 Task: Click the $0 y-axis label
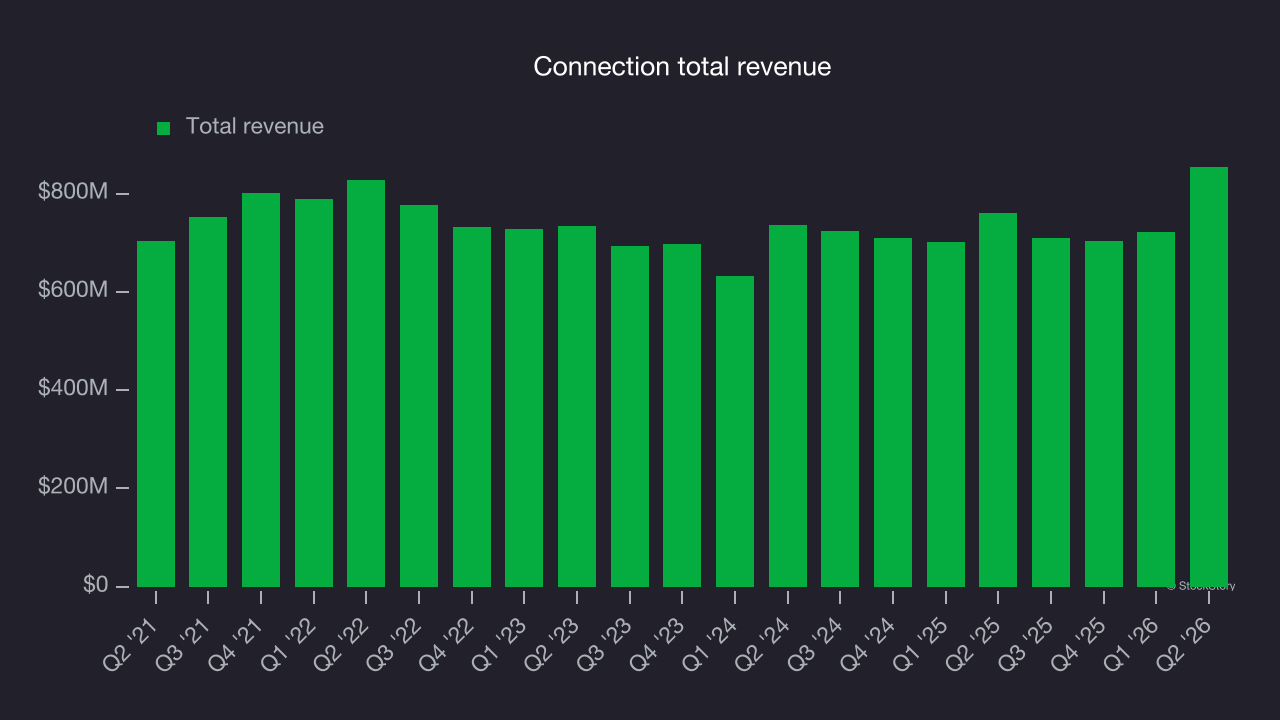[96, 584]
